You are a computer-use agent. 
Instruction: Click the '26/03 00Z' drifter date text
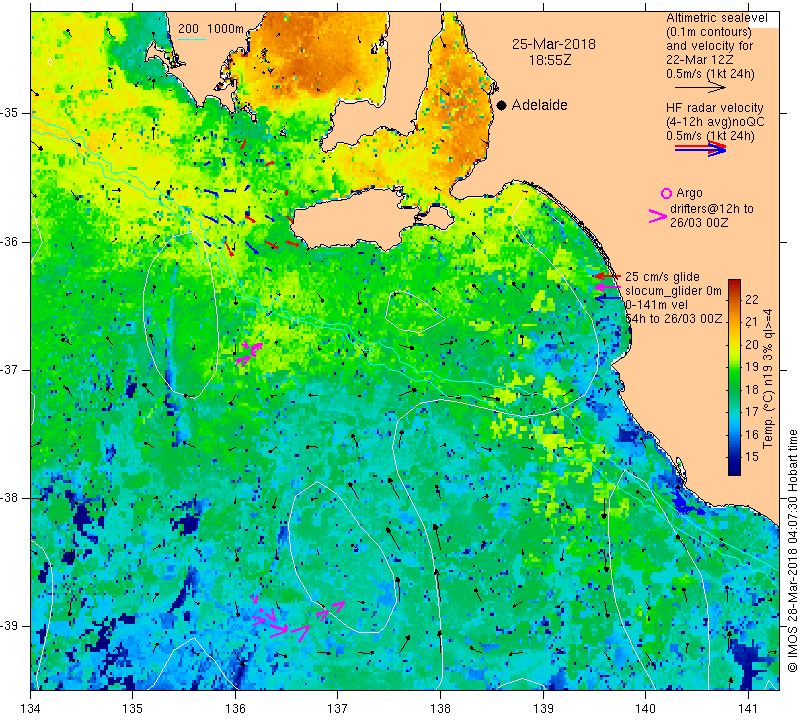pyautogui.click(x=699, y=223)
